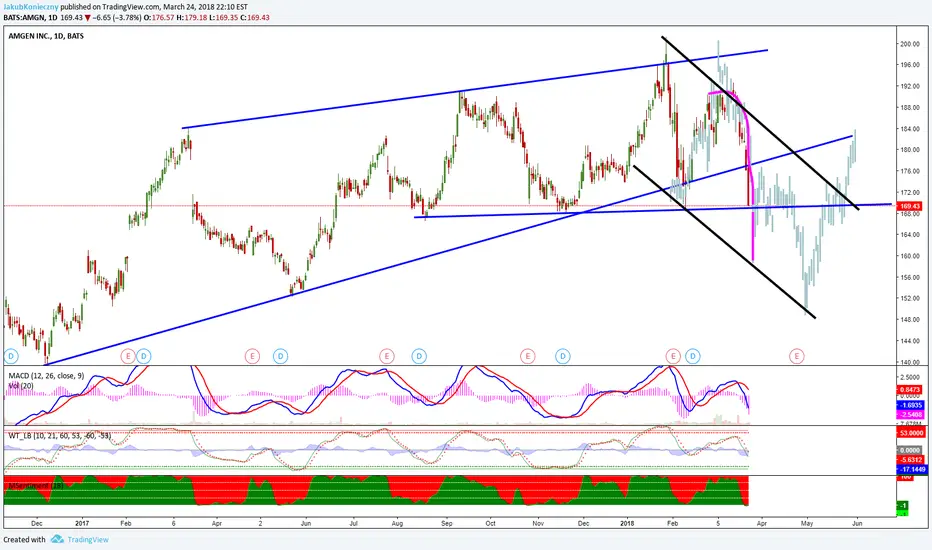
Task: Click the green -1 MSentiment value tag
Action: (903, 506)
